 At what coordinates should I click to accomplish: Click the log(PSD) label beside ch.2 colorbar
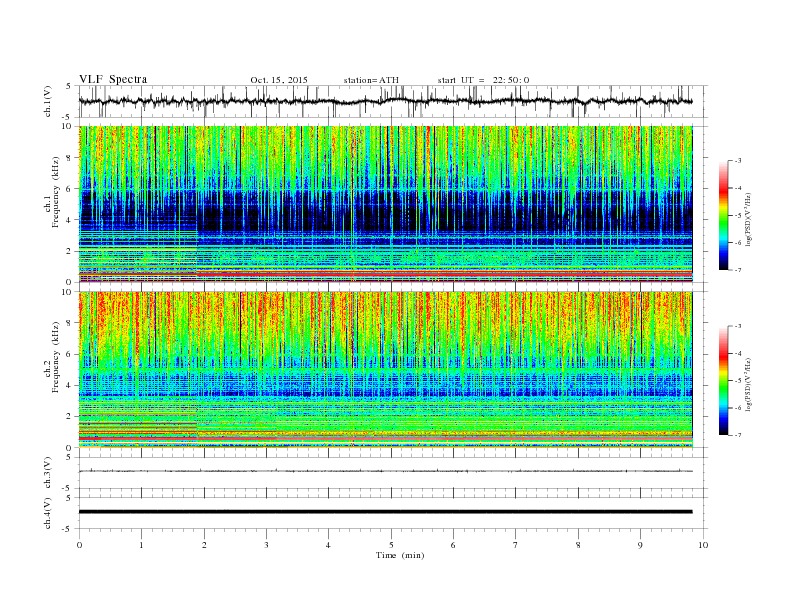[x=750, y=384]
